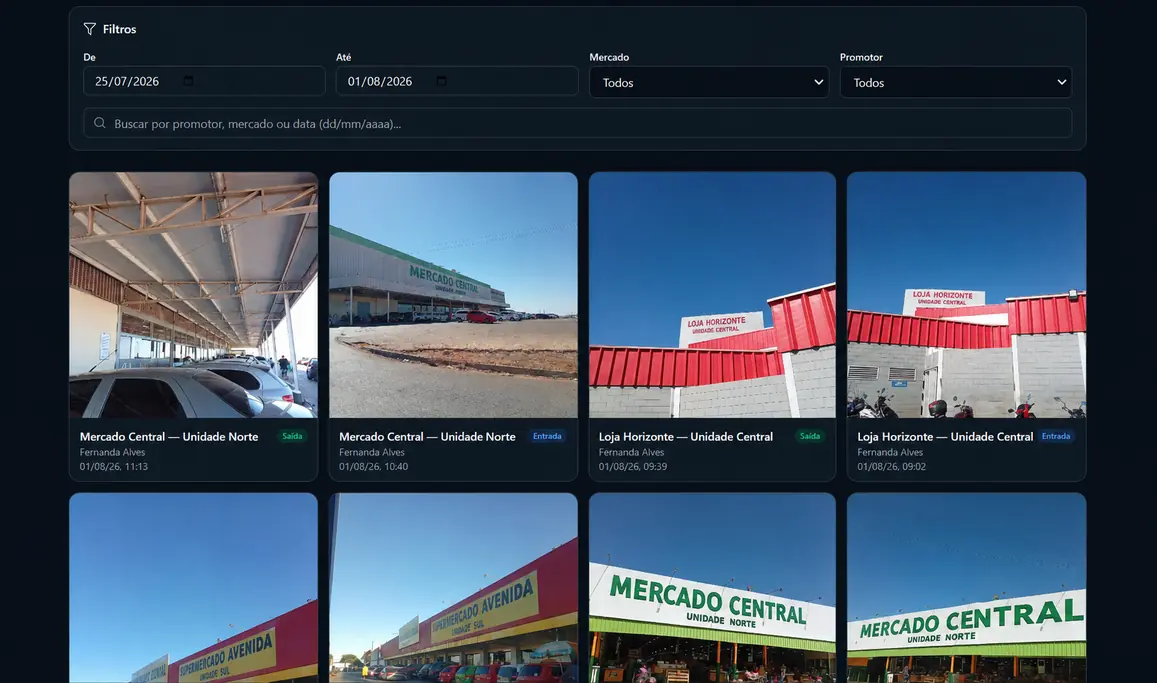Expand the Promotor dropdown
1157x683 pixels.
[x=956, y=83]
